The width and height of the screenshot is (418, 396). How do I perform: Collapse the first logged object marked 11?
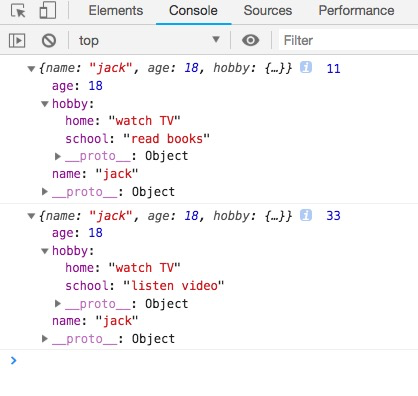(31, 69)
